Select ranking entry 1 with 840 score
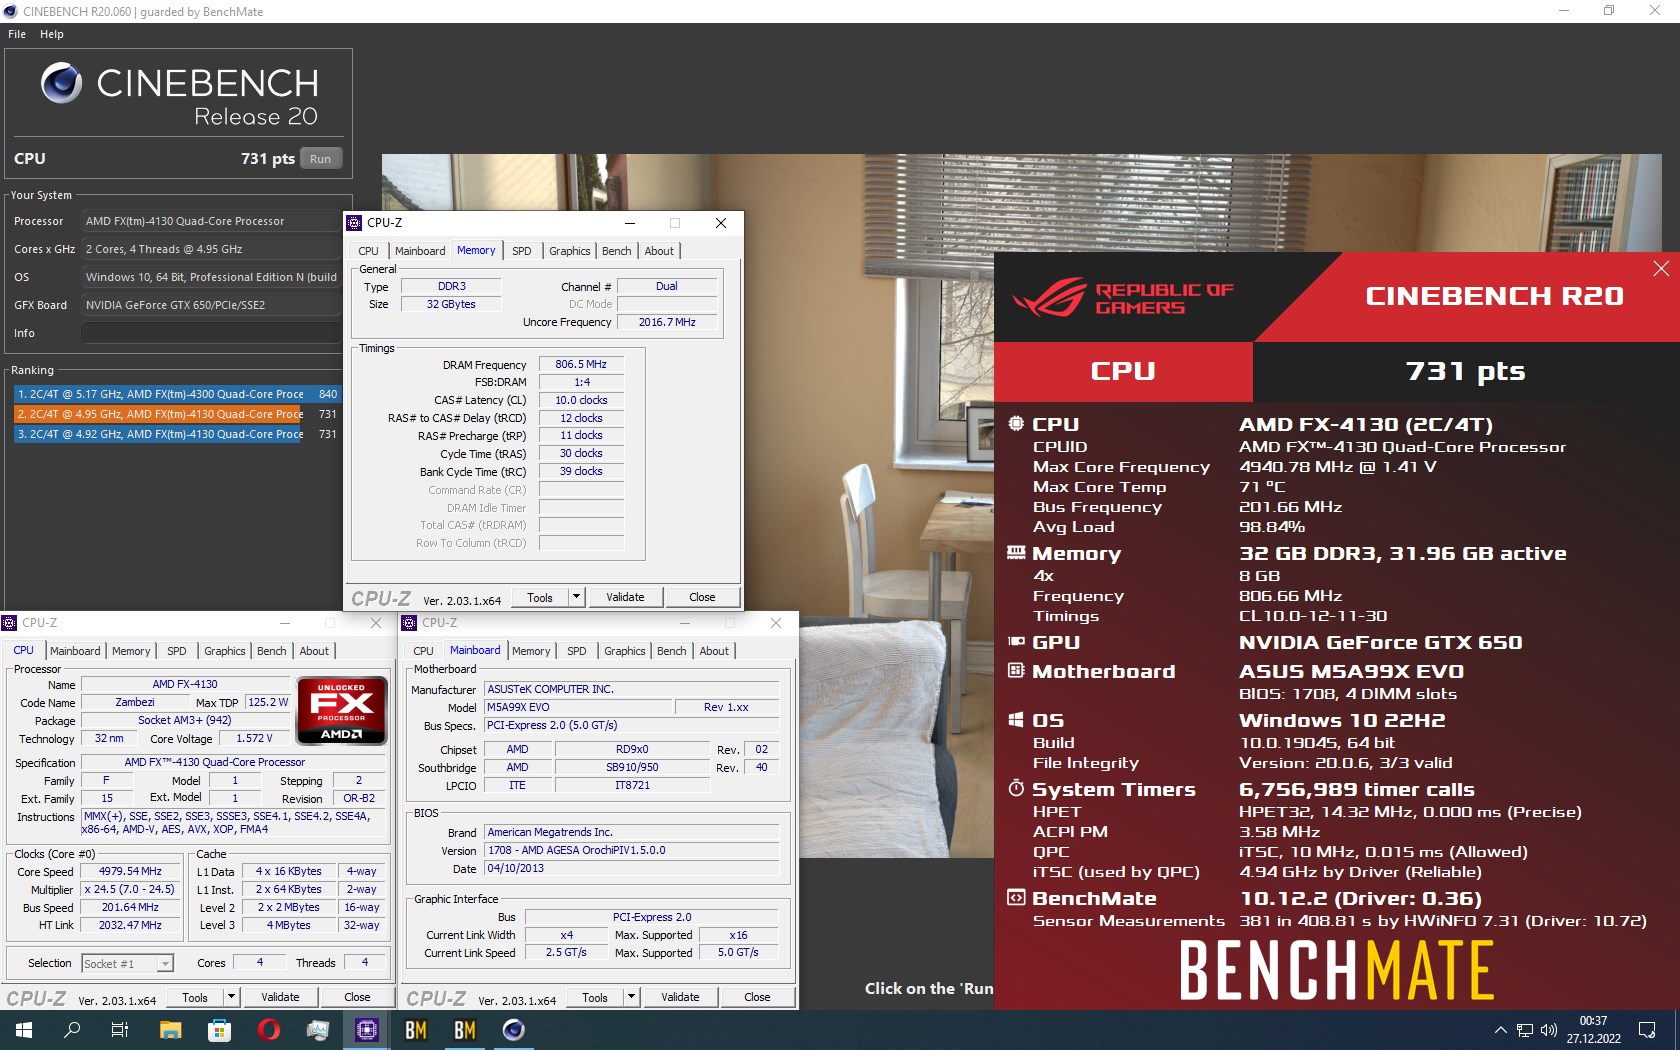The image size is (1680, 1050). pyautogui.click(x=177, y=394)
